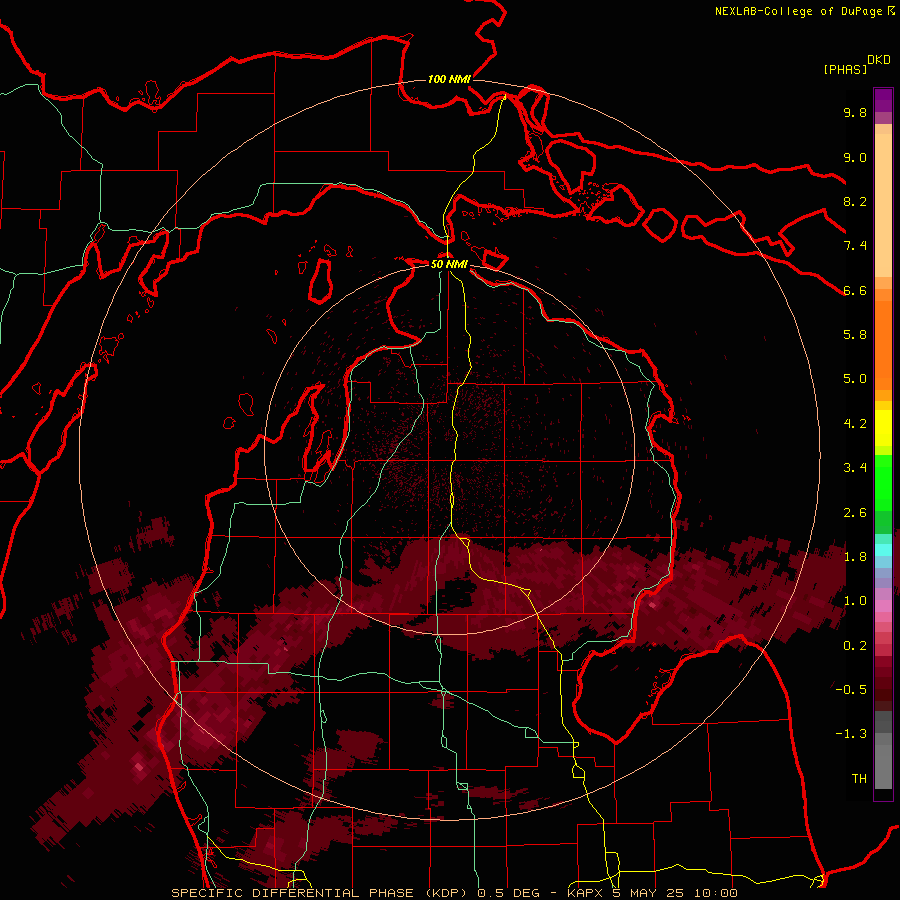Click the 5.0 scale value

855,379
